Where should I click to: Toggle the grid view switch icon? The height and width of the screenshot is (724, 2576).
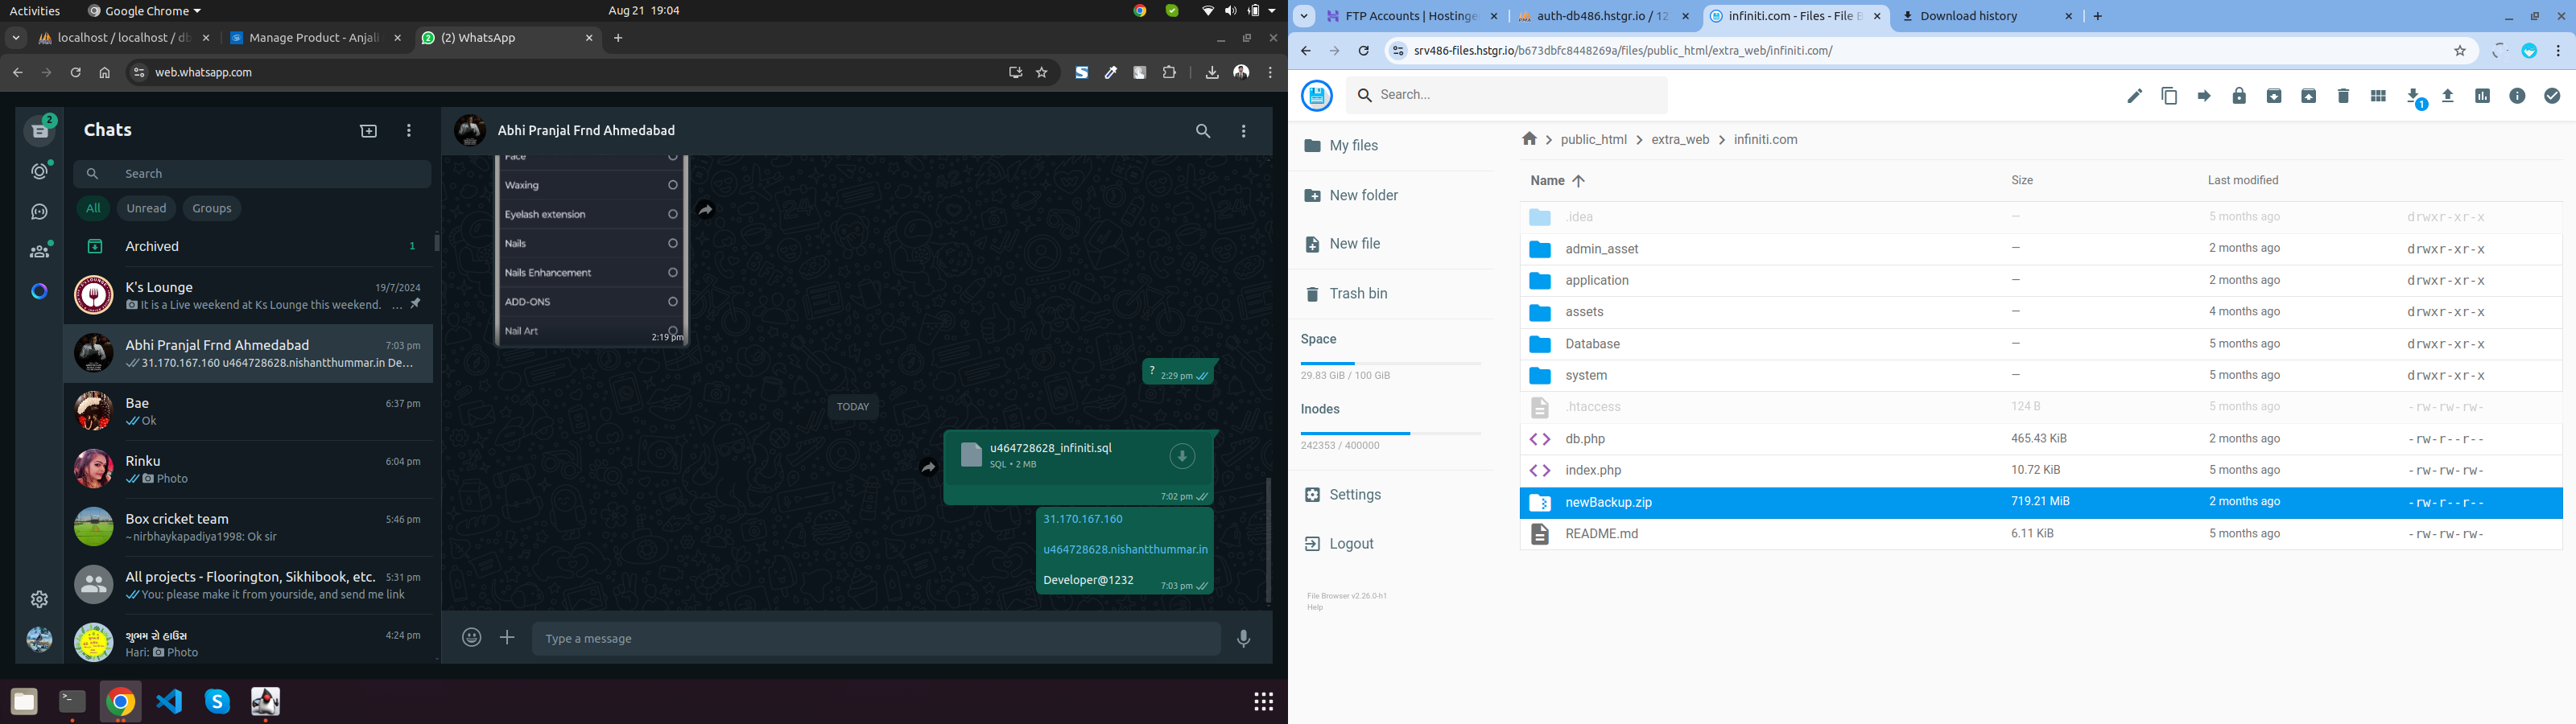pos(2378,96)
